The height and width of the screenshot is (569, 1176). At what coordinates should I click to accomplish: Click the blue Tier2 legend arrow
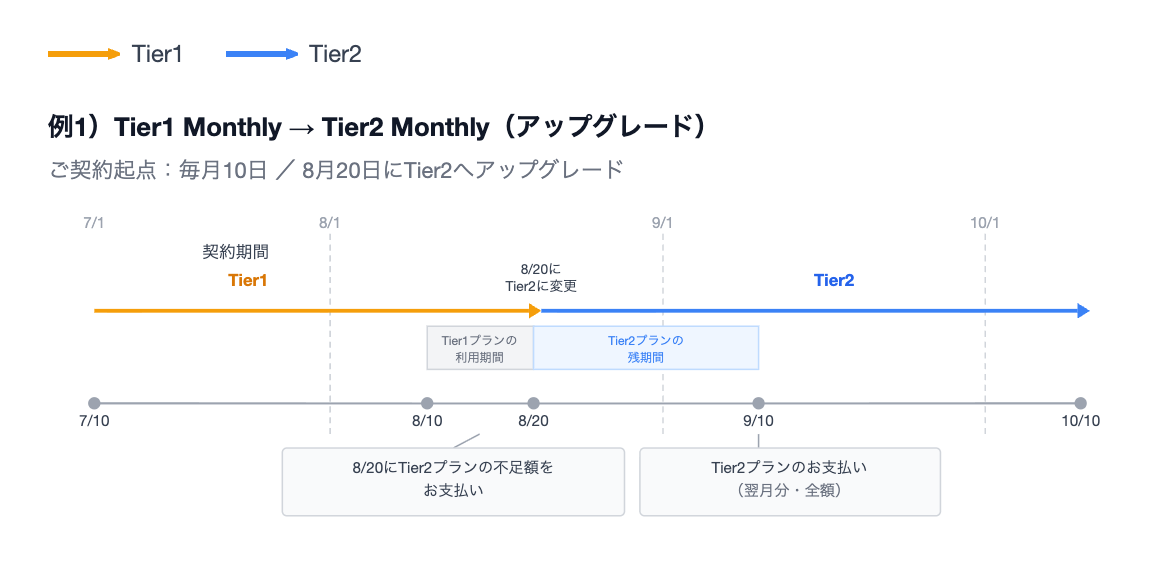coord(262,54)
